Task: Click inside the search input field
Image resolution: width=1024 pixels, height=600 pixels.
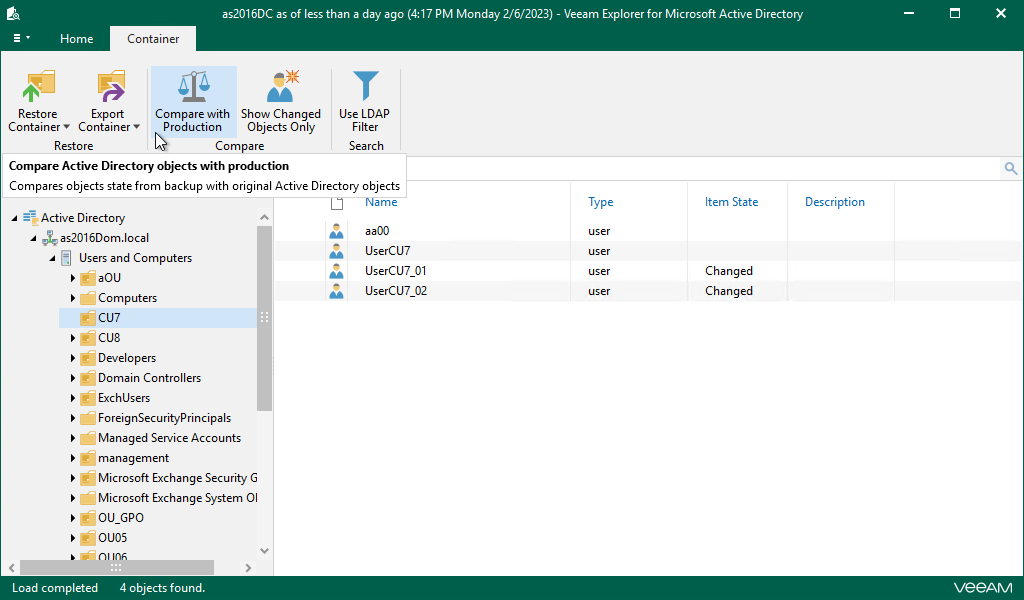Action: (x=702, y=168)
